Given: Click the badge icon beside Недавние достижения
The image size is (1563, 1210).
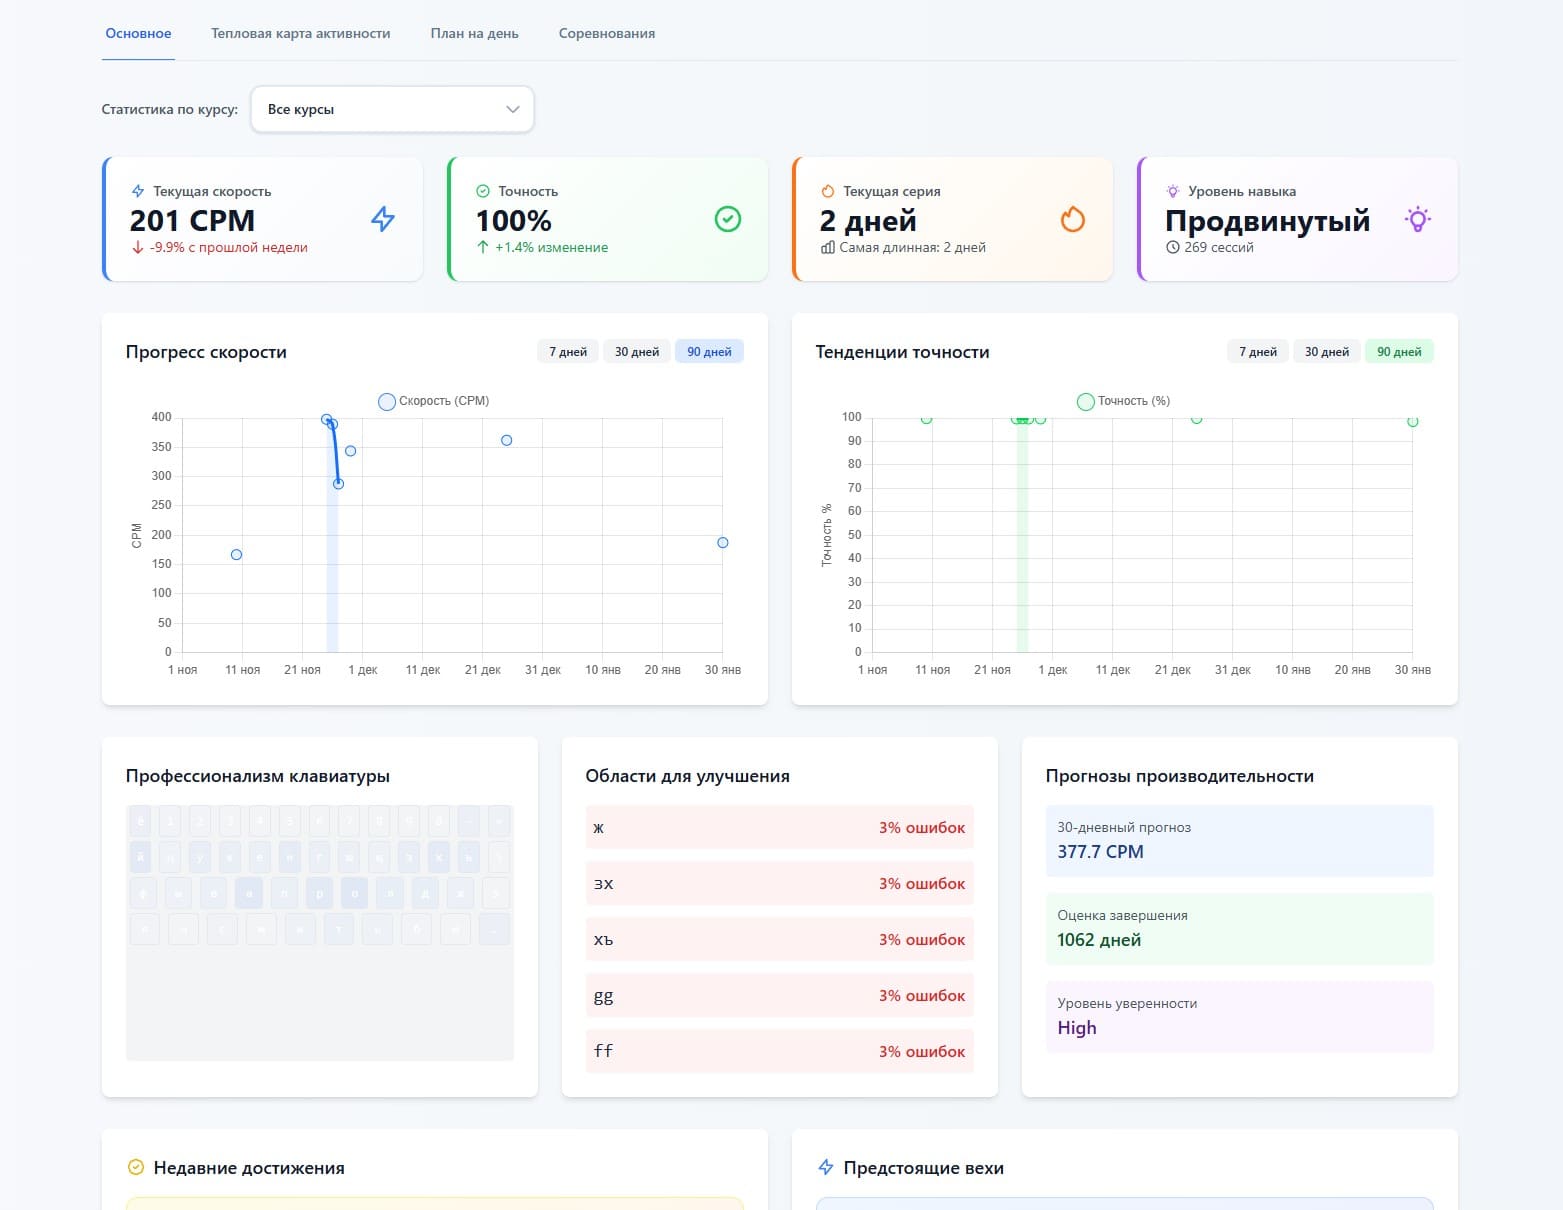Looking at the screenshot, I should click(x=136, y=1167).
